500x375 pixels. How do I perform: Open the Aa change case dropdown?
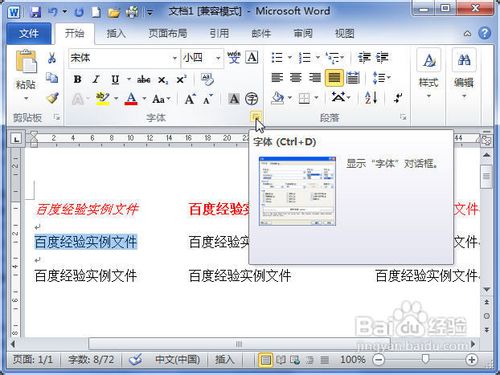(161, 99)
